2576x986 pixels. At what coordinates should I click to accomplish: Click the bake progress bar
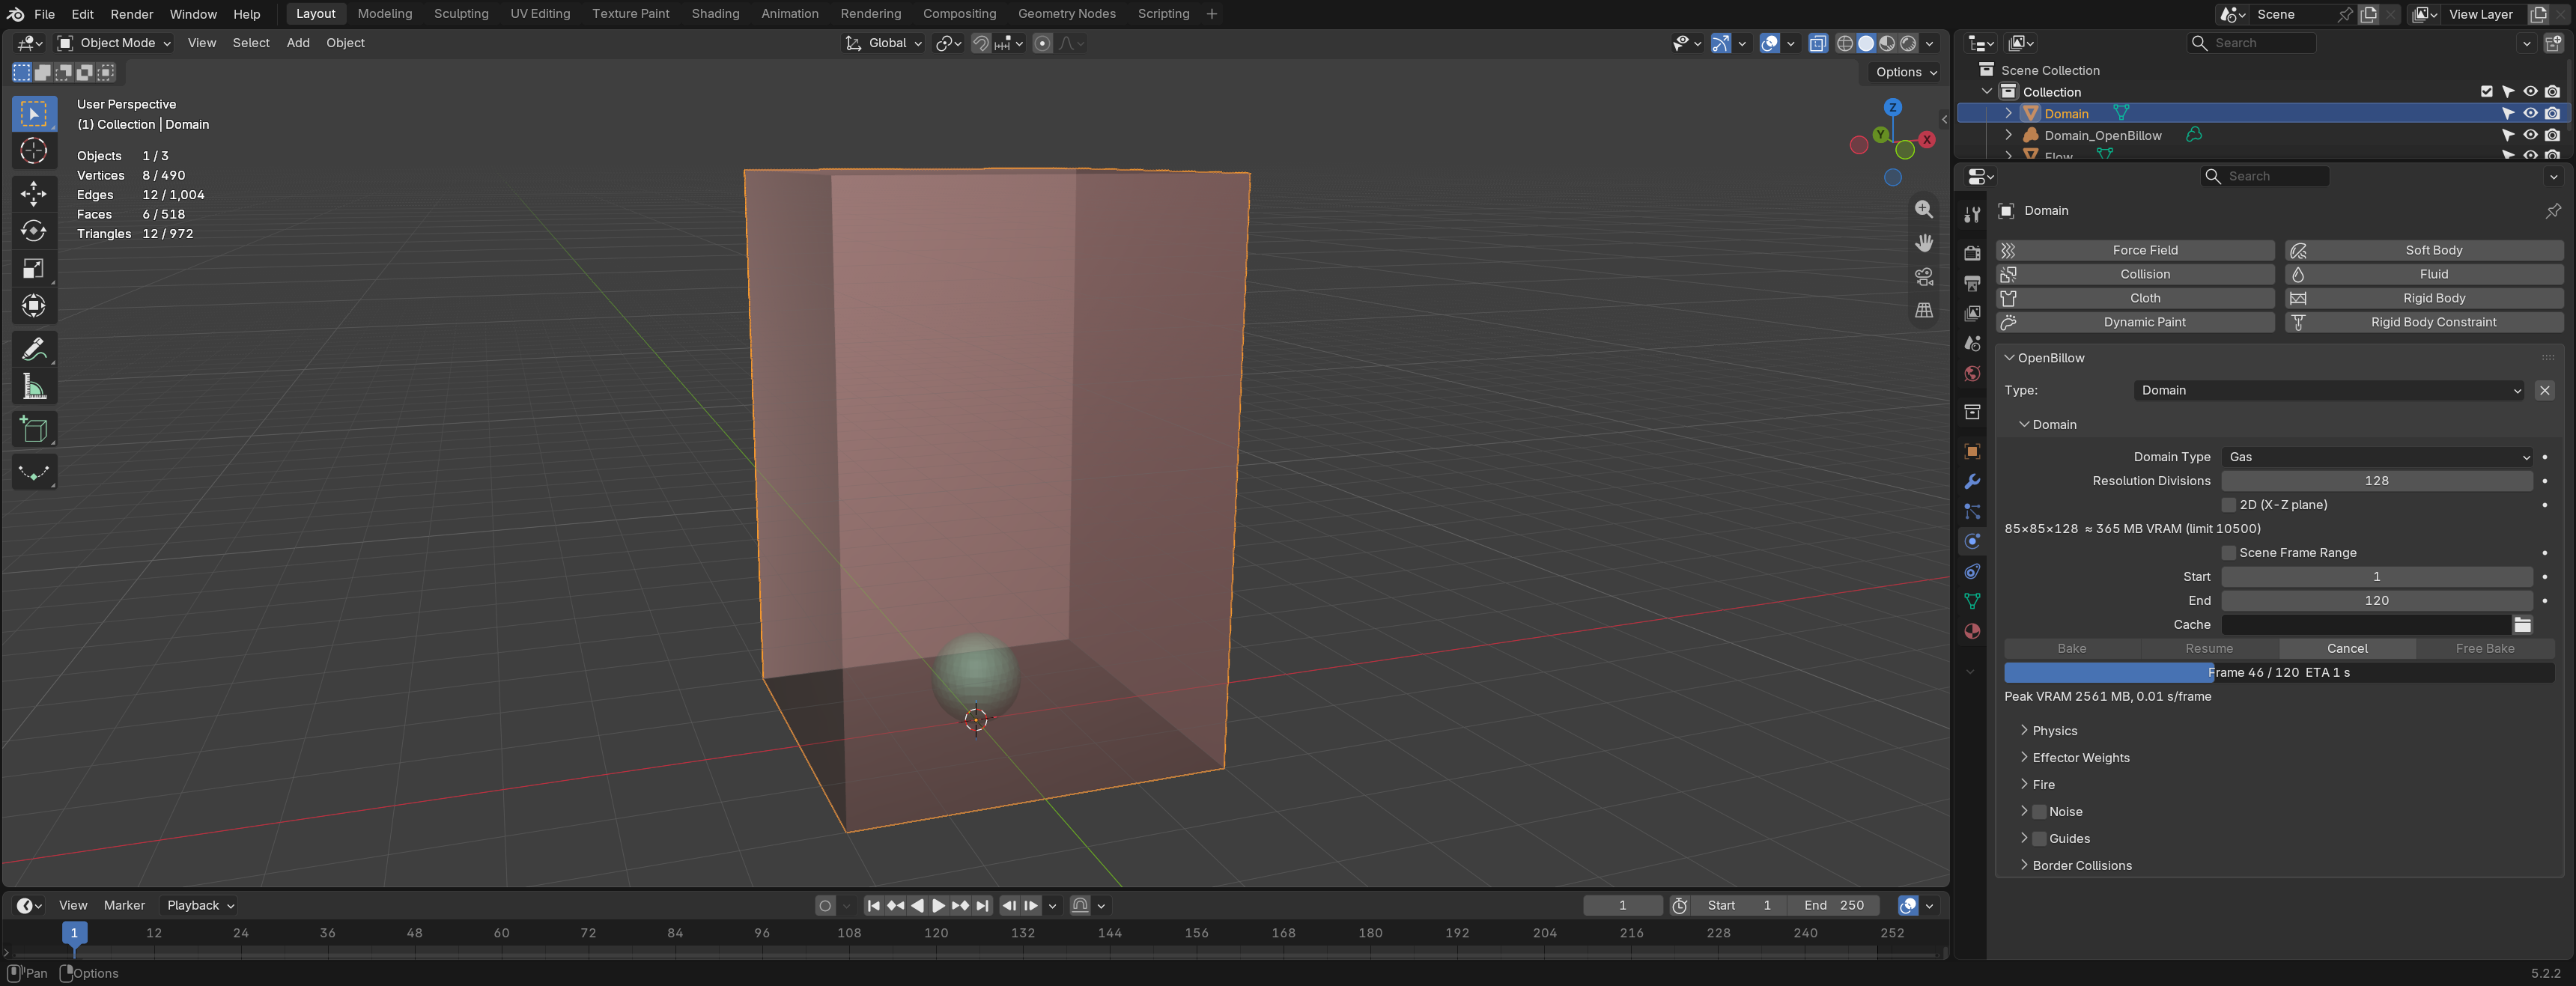pos(2279,673)
